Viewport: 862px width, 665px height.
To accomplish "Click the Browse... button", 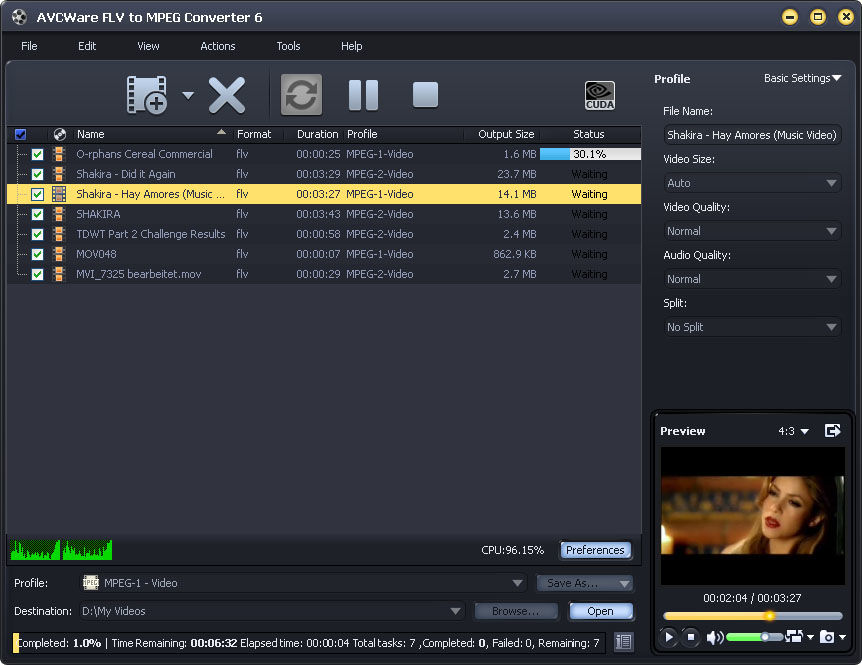I will click(516, 611).
